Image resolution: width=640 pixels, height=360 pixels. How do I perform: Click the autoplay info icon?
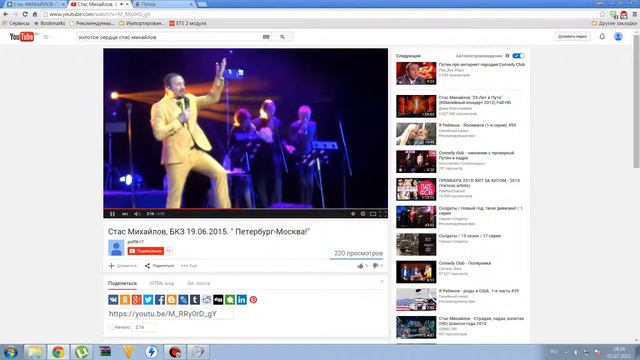click(x=507, y=56)
